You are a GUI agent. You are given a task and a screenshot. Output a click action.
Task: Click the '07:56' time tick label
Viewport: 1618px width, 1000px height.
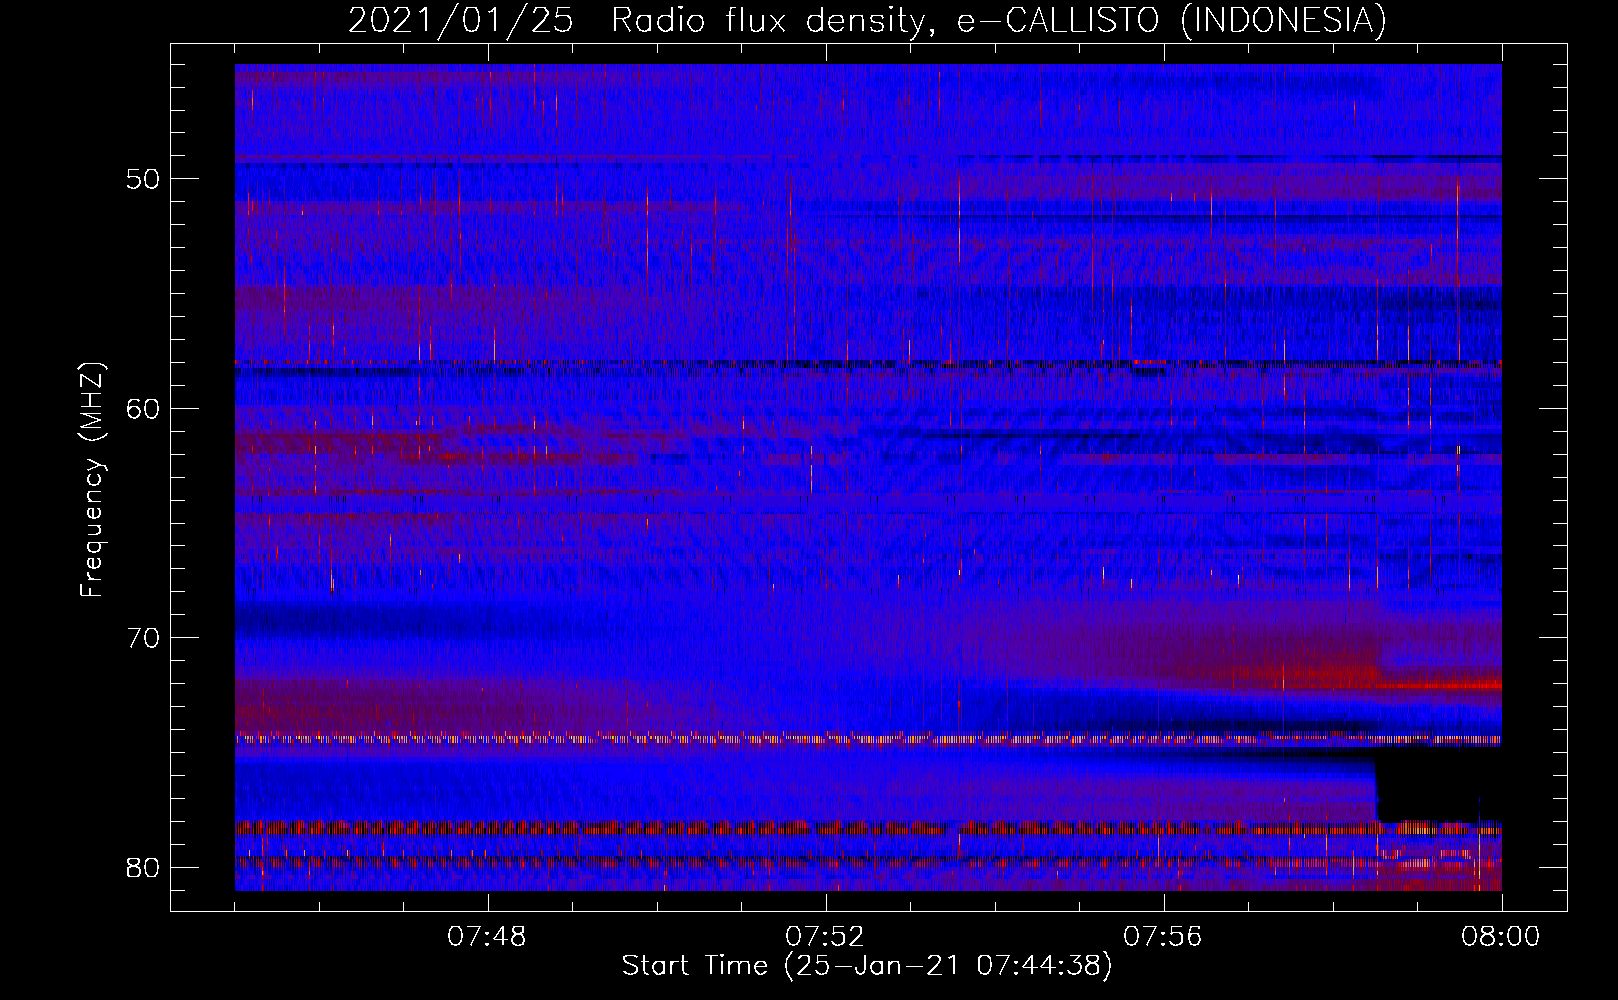[1163, 937]
